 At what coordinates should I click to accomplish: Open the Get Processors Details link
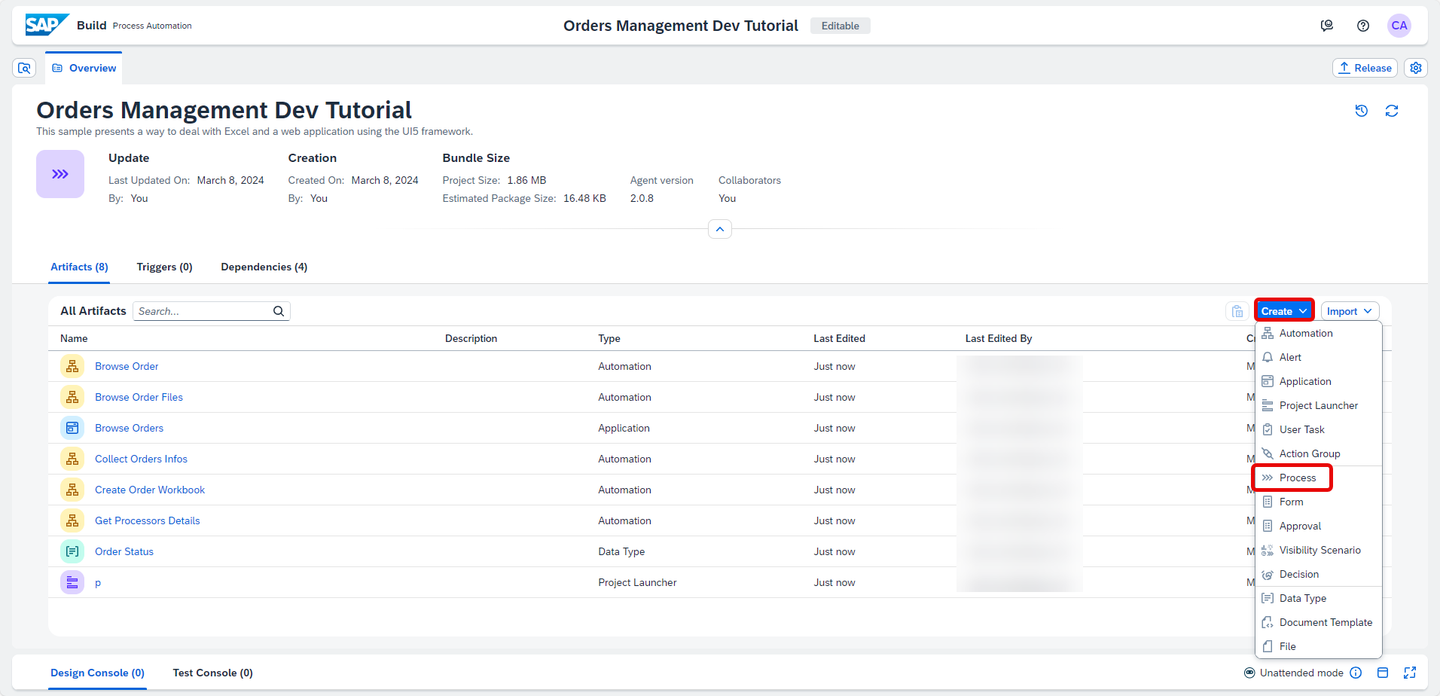coord(147,521)
